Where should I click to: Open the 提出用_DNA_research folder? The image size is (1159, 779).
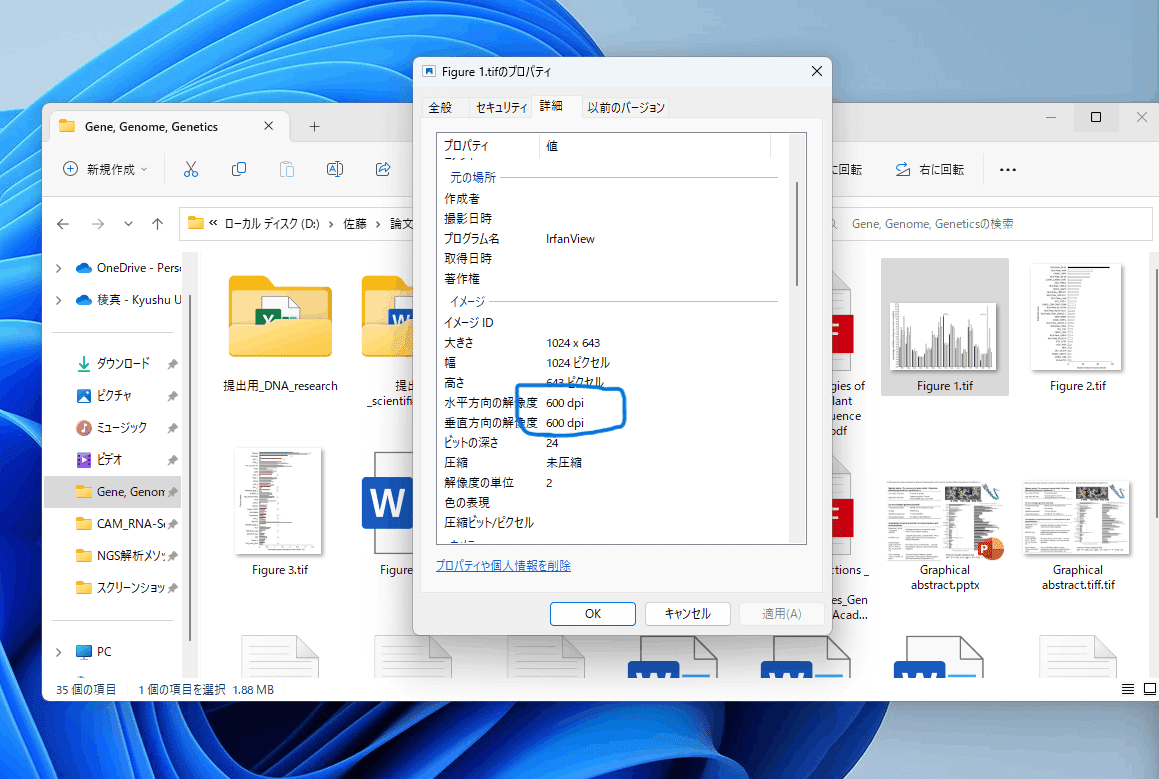point(280,334)
